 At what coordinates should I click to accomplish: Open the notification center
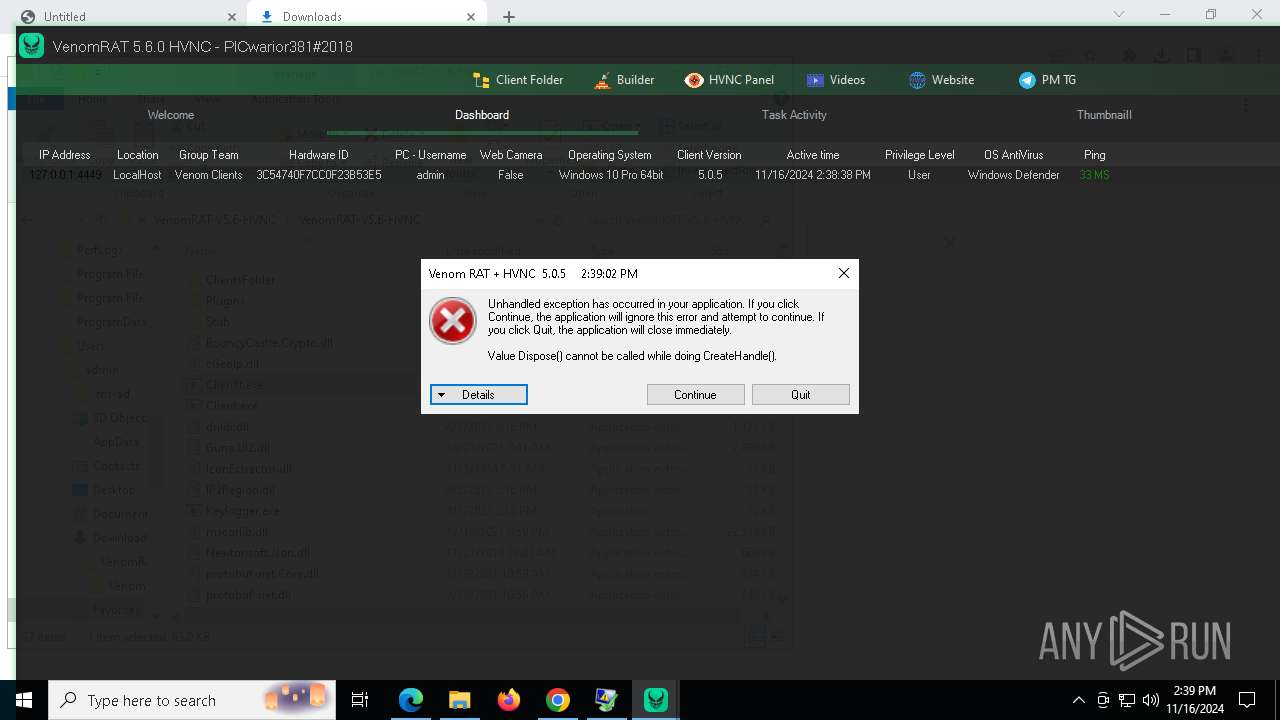(x=1247, y=700)
